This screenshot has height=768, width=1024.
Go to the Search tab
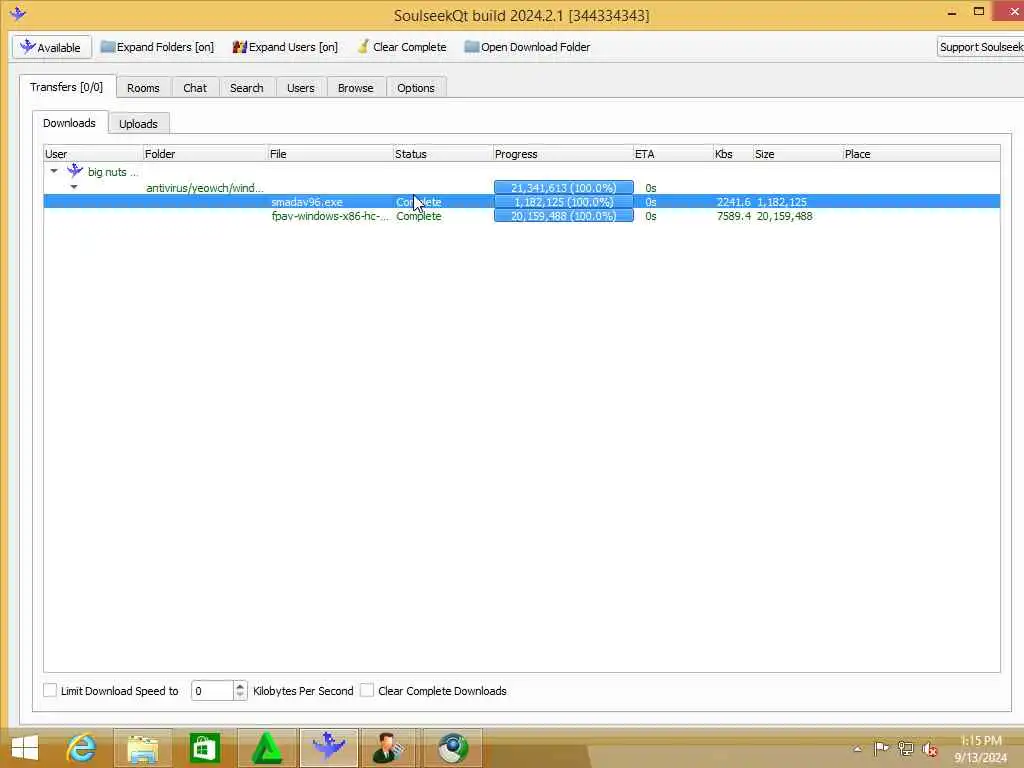[x=247, y=88]
